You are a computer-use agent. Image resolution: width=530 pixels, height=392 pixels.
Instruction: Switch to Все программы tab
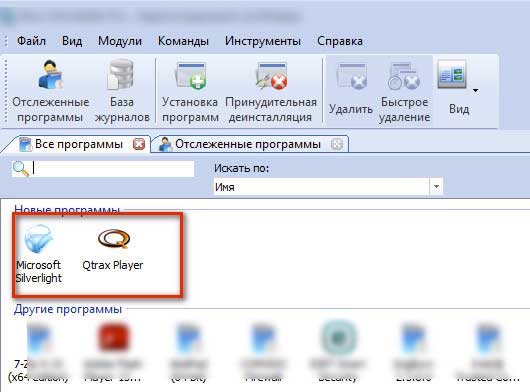[78, 144]
